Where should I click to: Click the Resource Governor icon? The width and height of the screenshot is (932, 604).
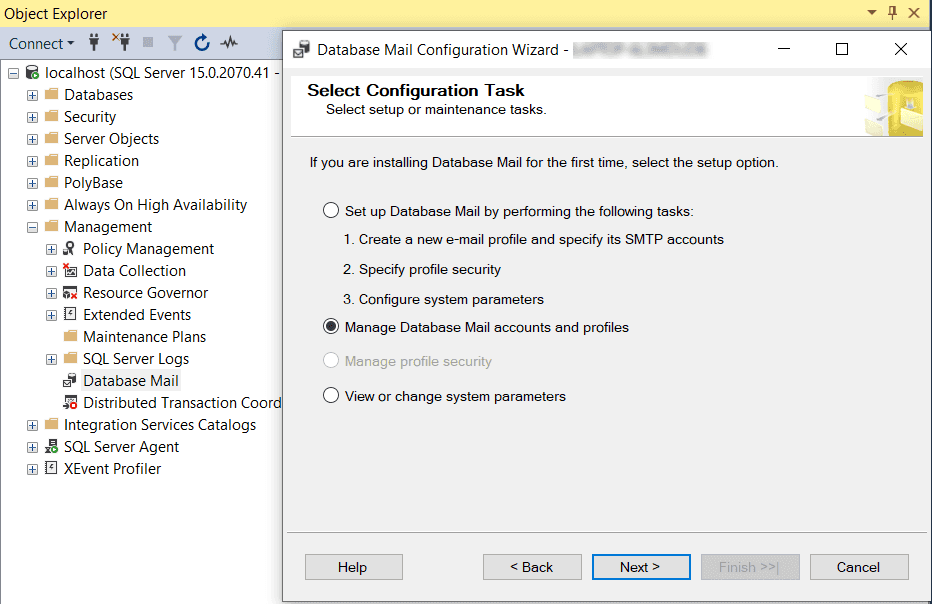point(70,293)
